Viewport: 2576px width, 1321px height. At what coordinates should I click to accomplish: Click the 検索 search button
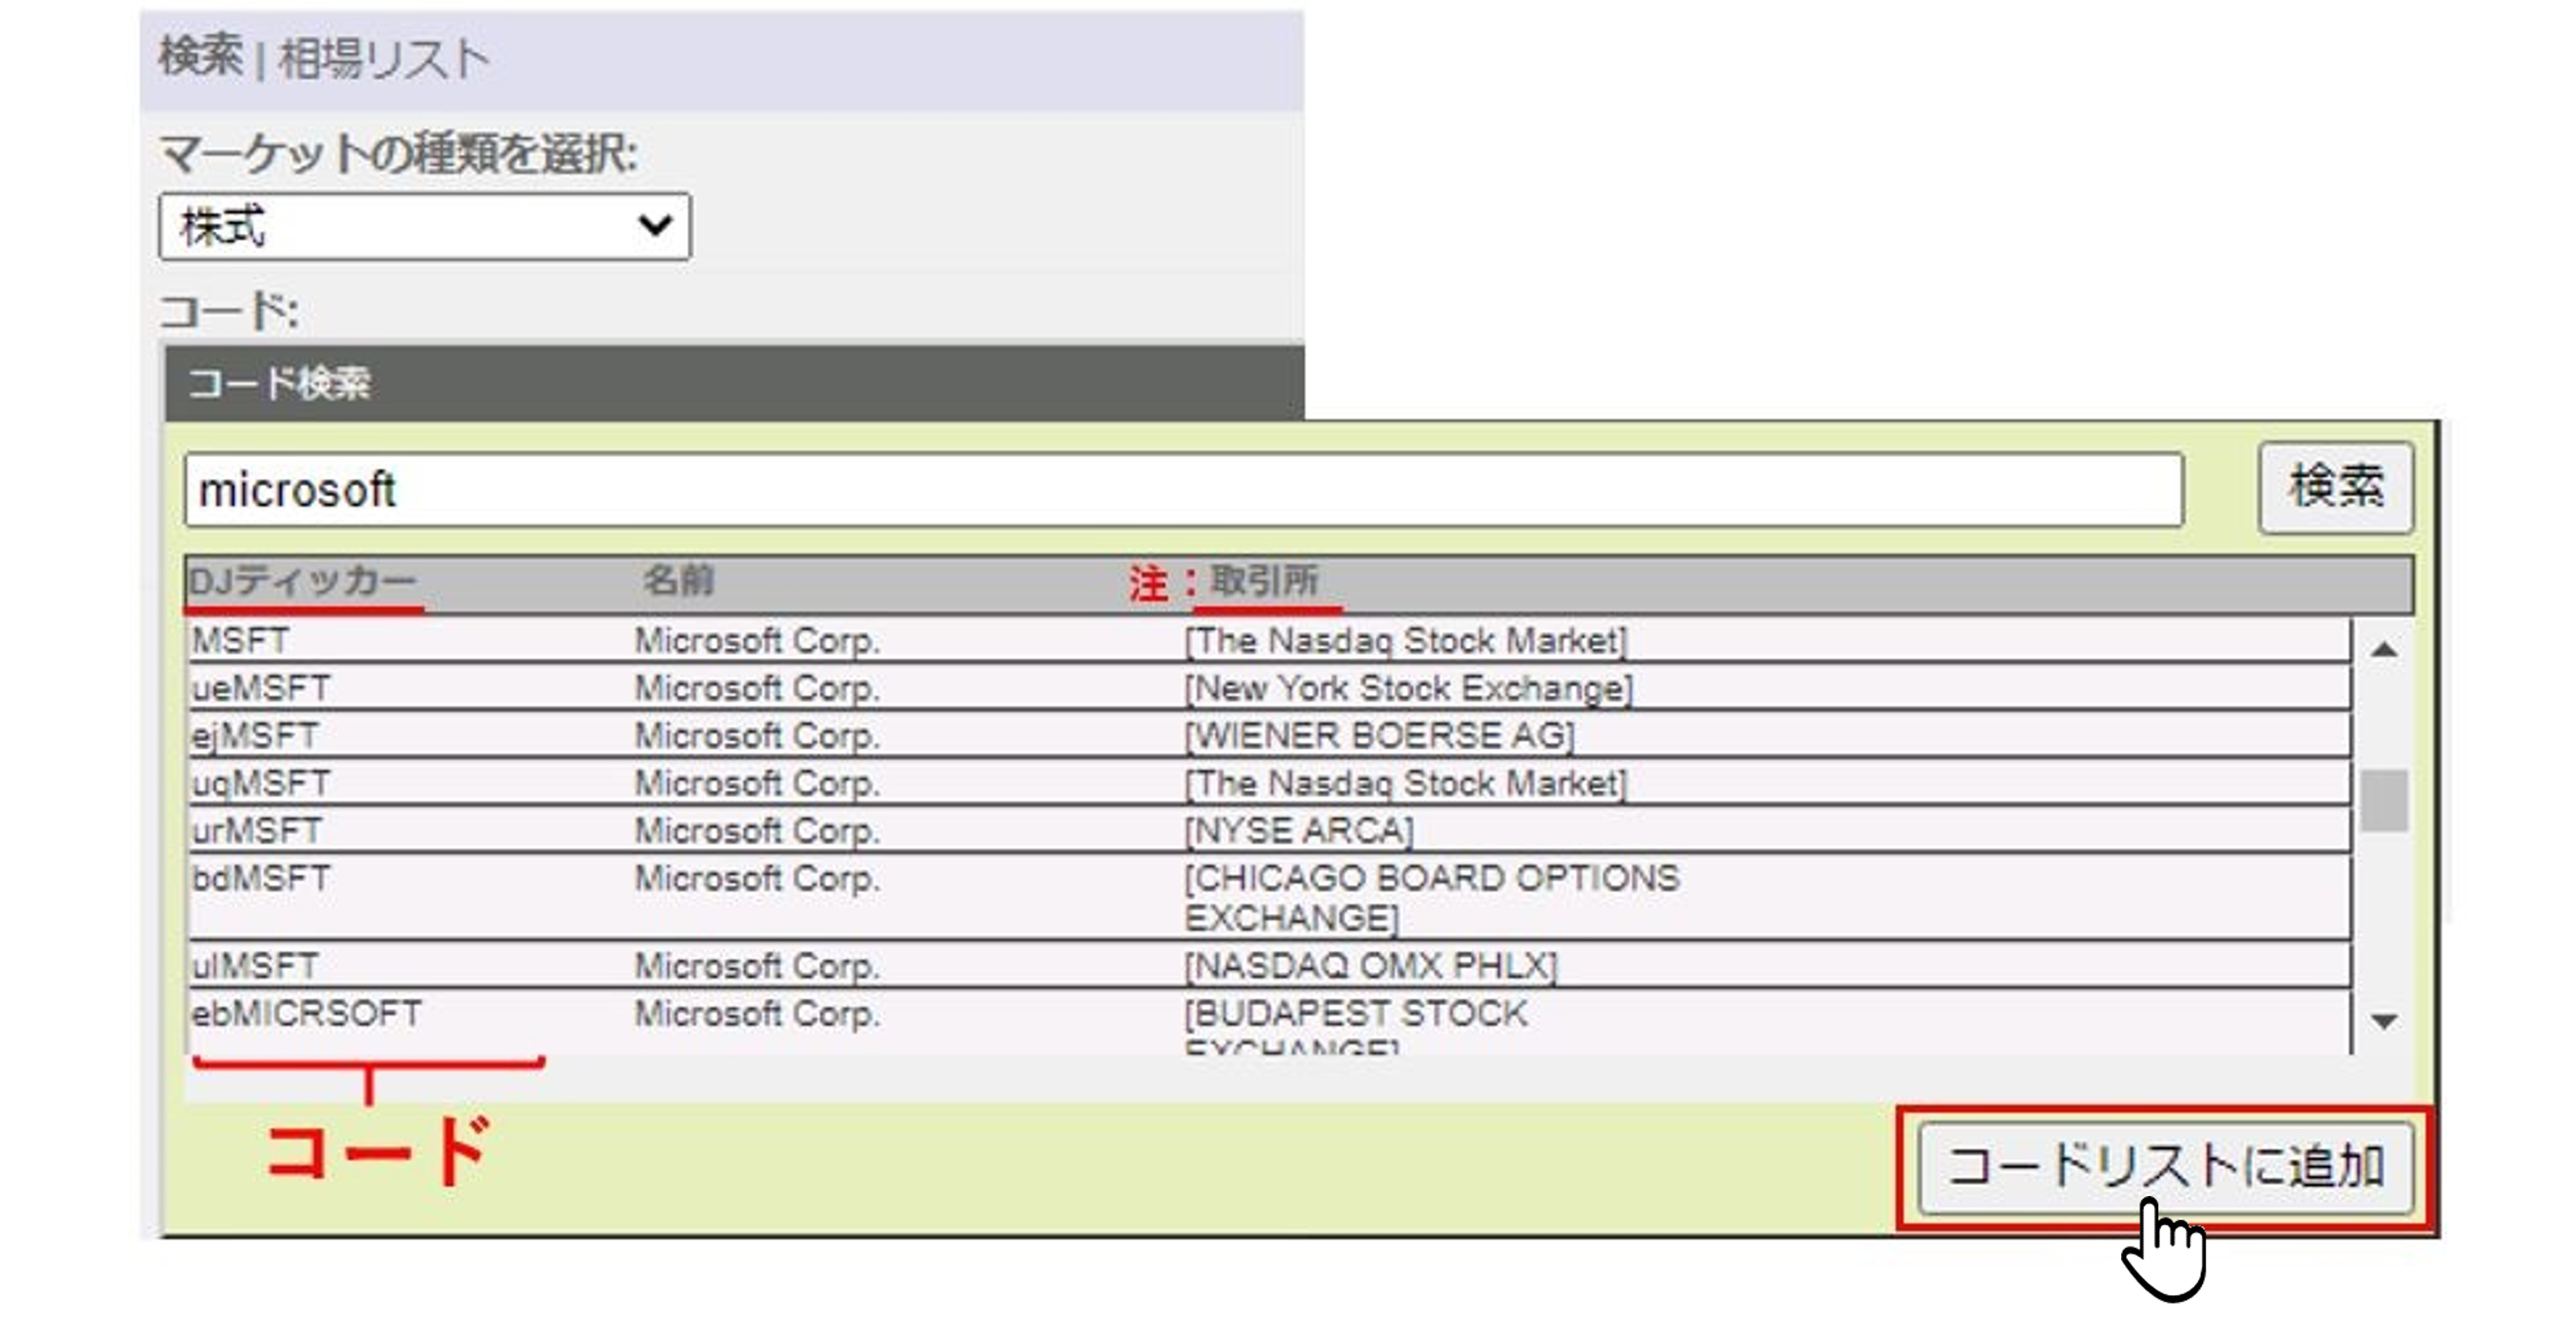[x=2335, y=487]
